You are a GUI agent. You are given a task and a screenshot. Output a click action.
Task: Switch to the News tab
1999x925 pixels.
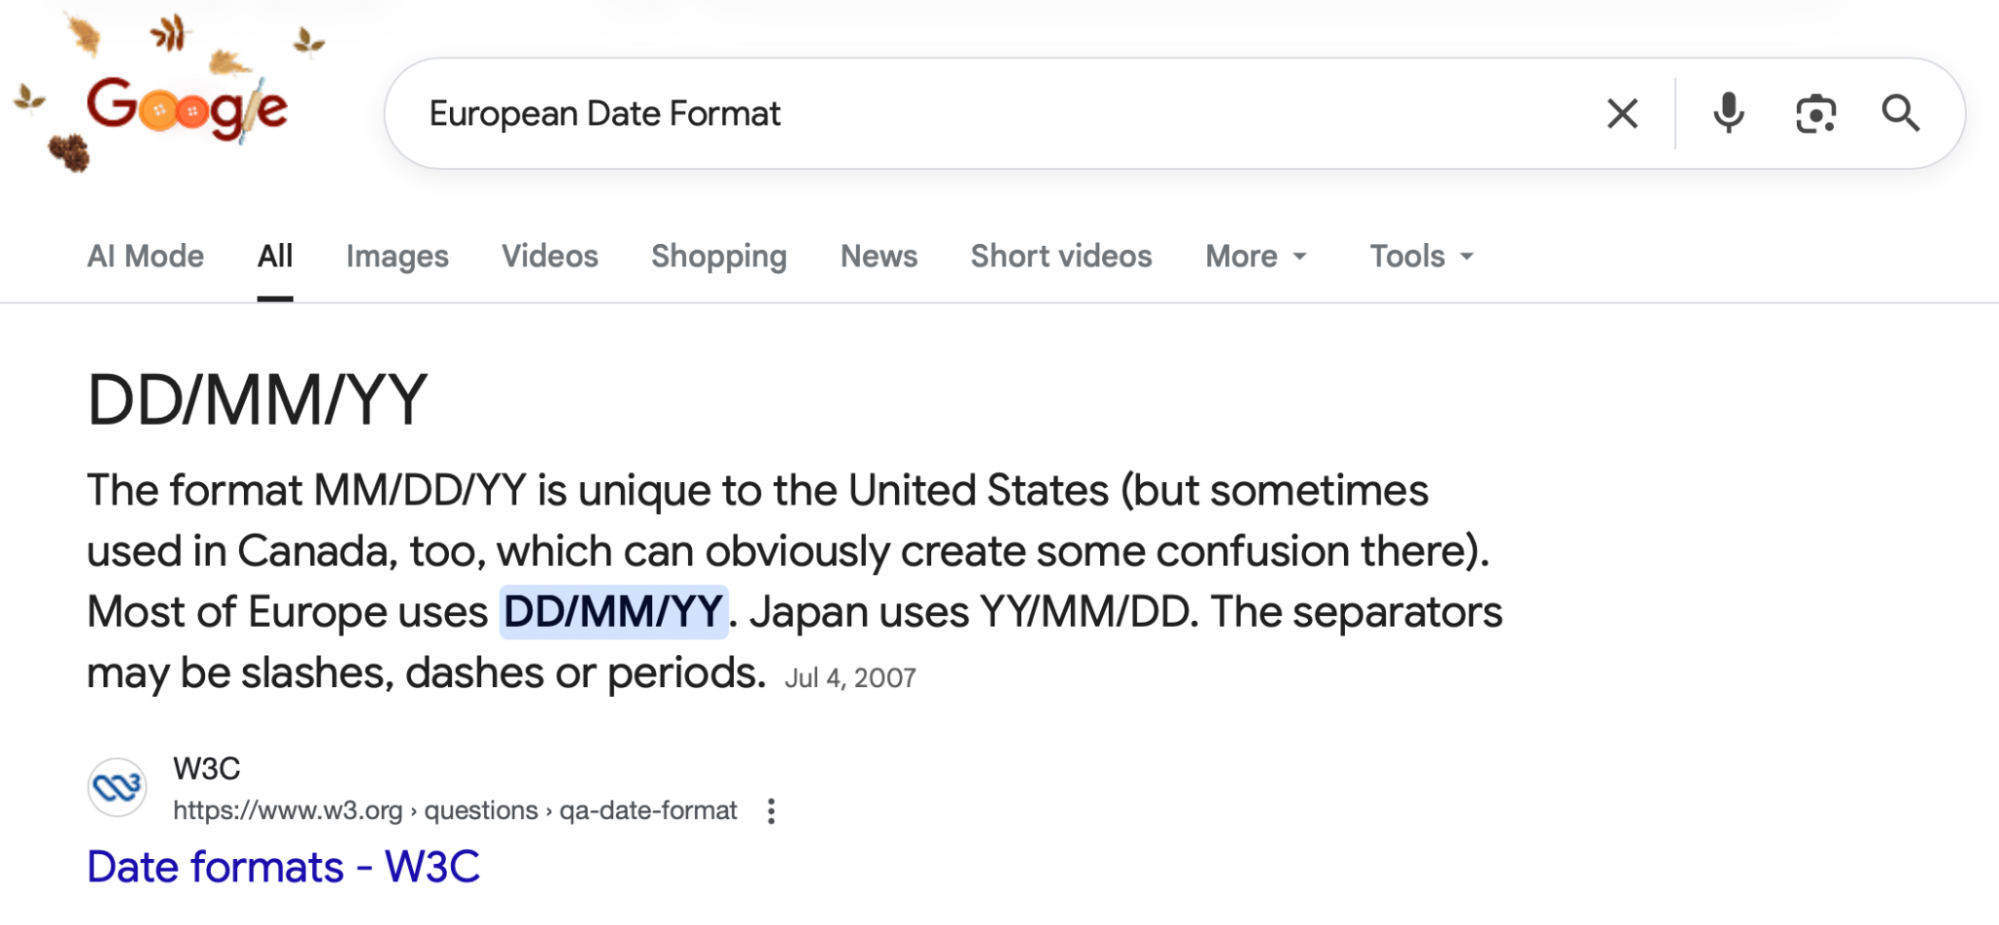click(x=879, y=257)
